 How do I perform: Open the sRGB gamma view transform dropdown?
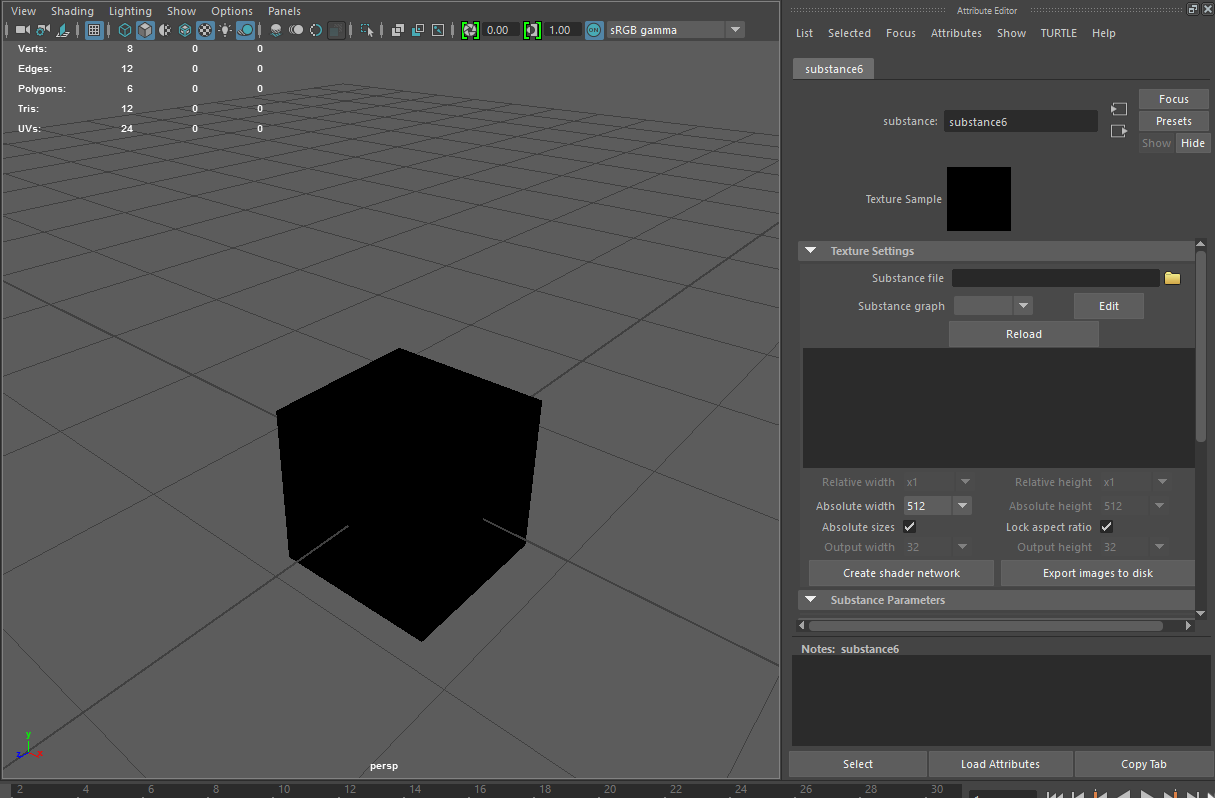[736, 29]
